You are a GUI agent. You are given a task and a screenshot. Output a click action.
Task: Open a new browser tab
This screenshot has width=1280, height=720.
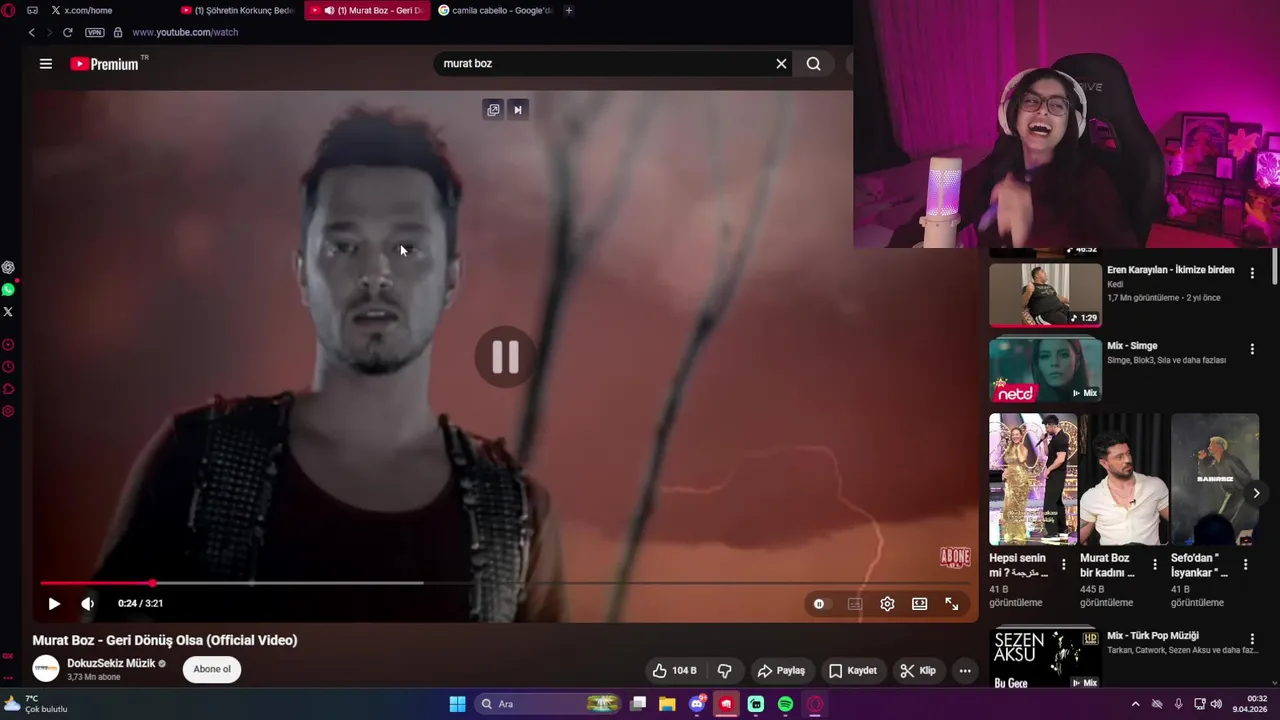[x=569, y=10]
